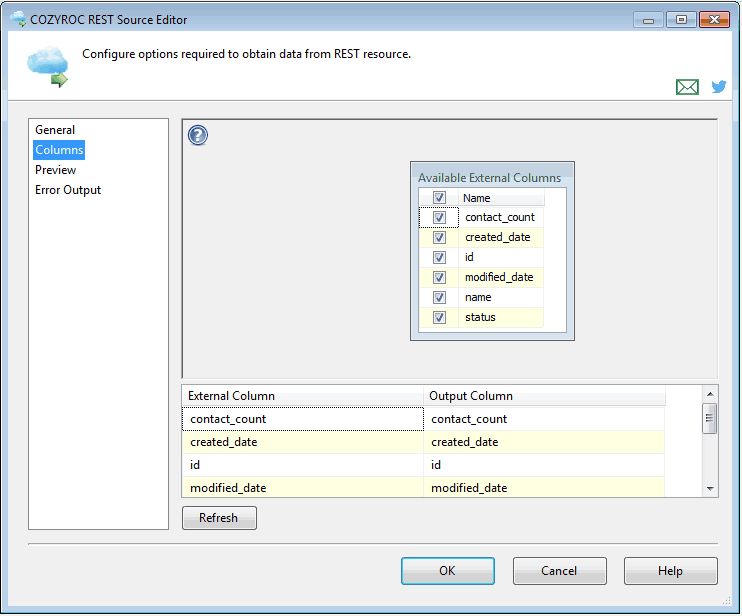Image resolution: width=742 pixels, height=616 pixels.
Task: Click the modified_date External Column cell
Action: pyautogui.click(x=302, y=487)
